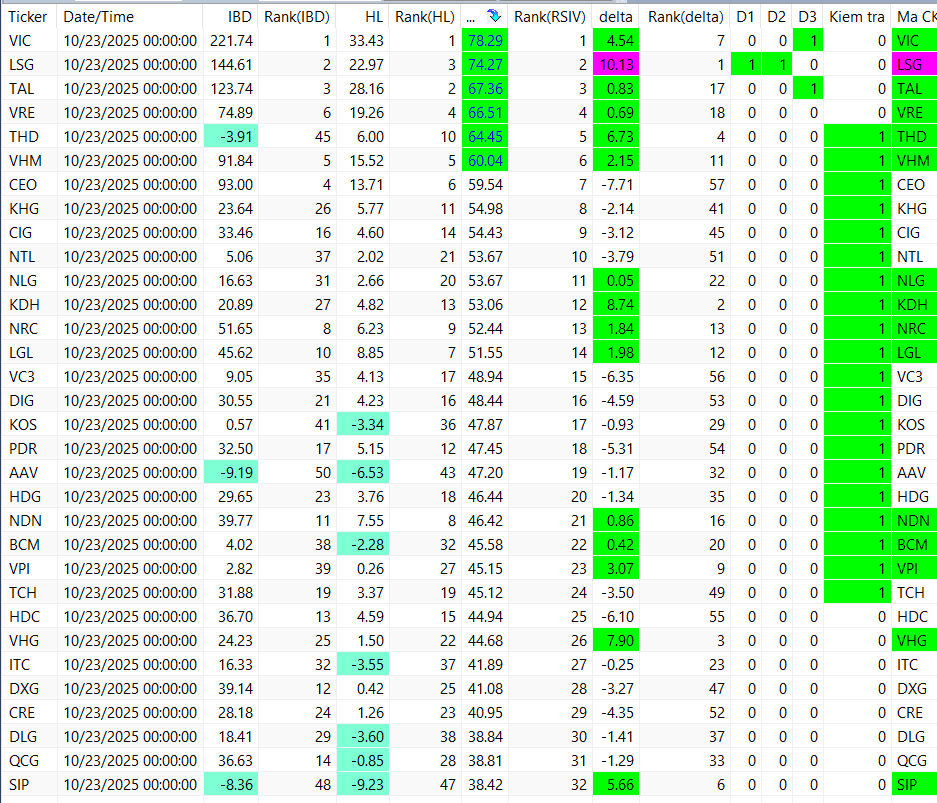The width and height of the screenshot is (937, 803).
Task: Click the D2 column header
Action: [x=776, y=17]
